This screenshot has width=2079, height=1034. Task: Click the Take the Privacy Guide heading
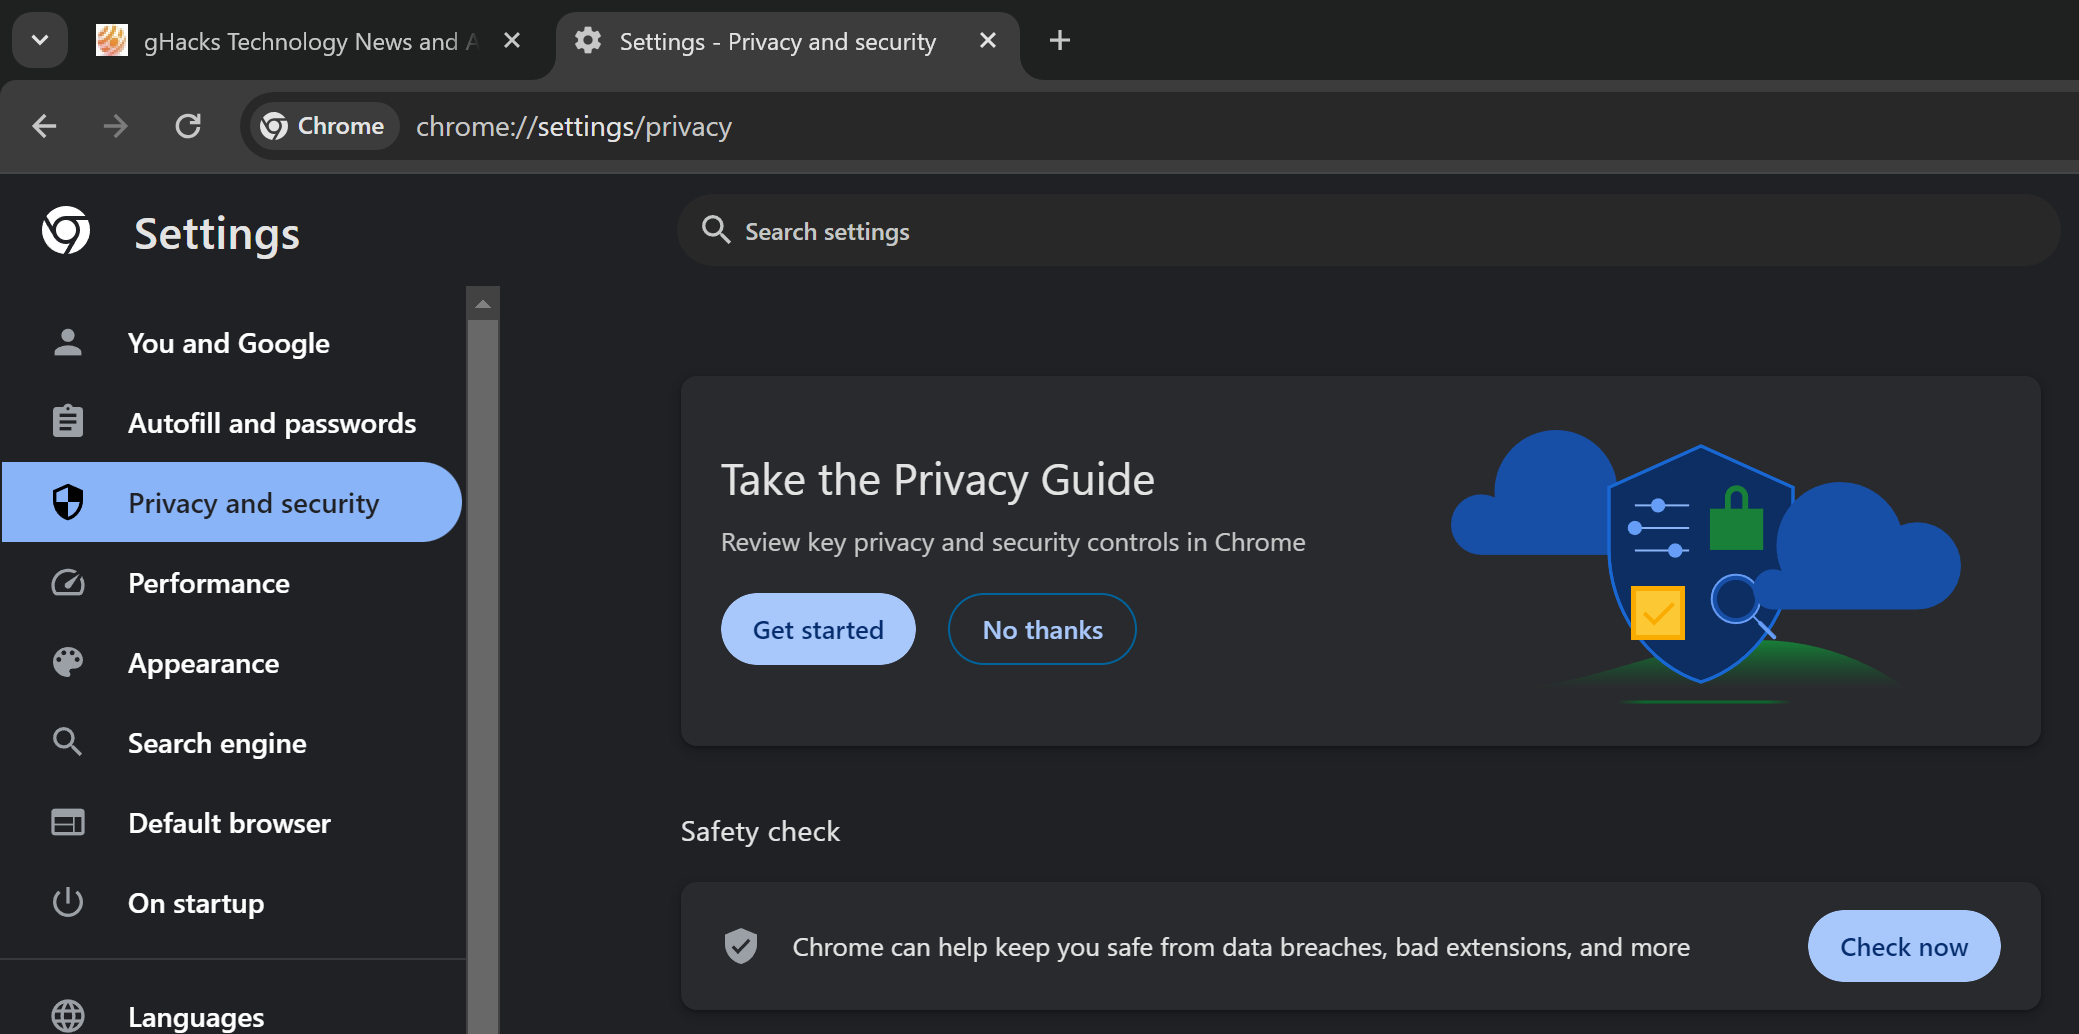coord(938,480)
